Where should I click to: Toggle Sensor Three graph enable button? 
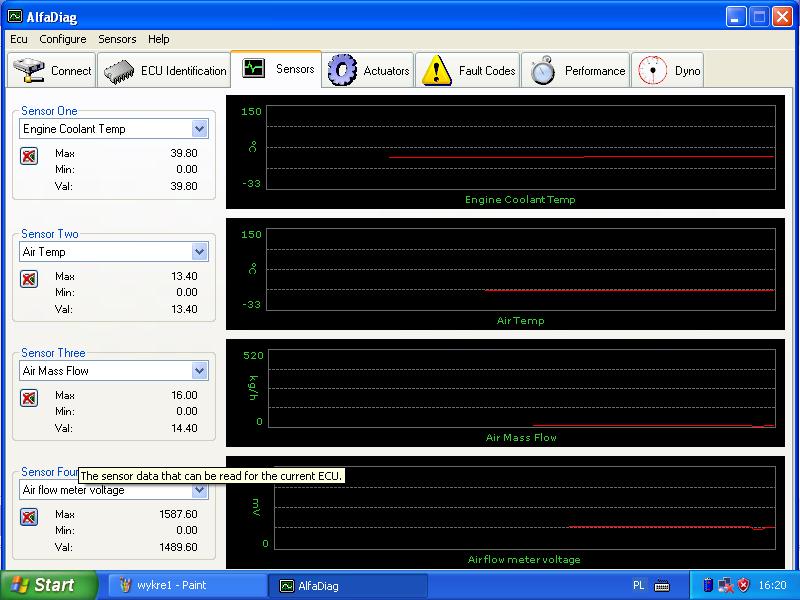pyautogui.click(x=29, y=398)
